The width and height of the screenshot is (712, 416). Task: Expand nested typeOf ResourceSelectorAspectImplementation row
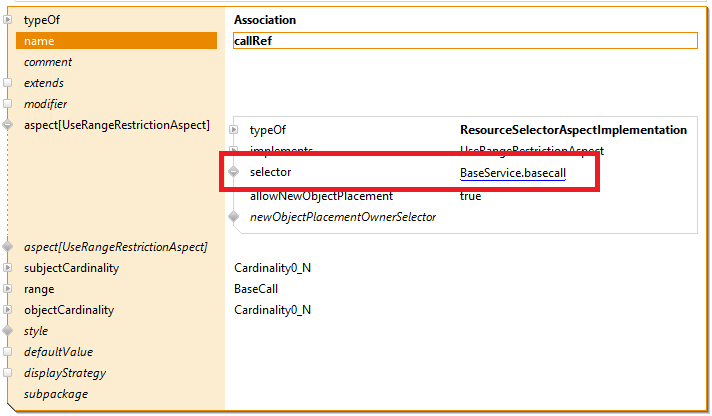(x=234, y=130)
